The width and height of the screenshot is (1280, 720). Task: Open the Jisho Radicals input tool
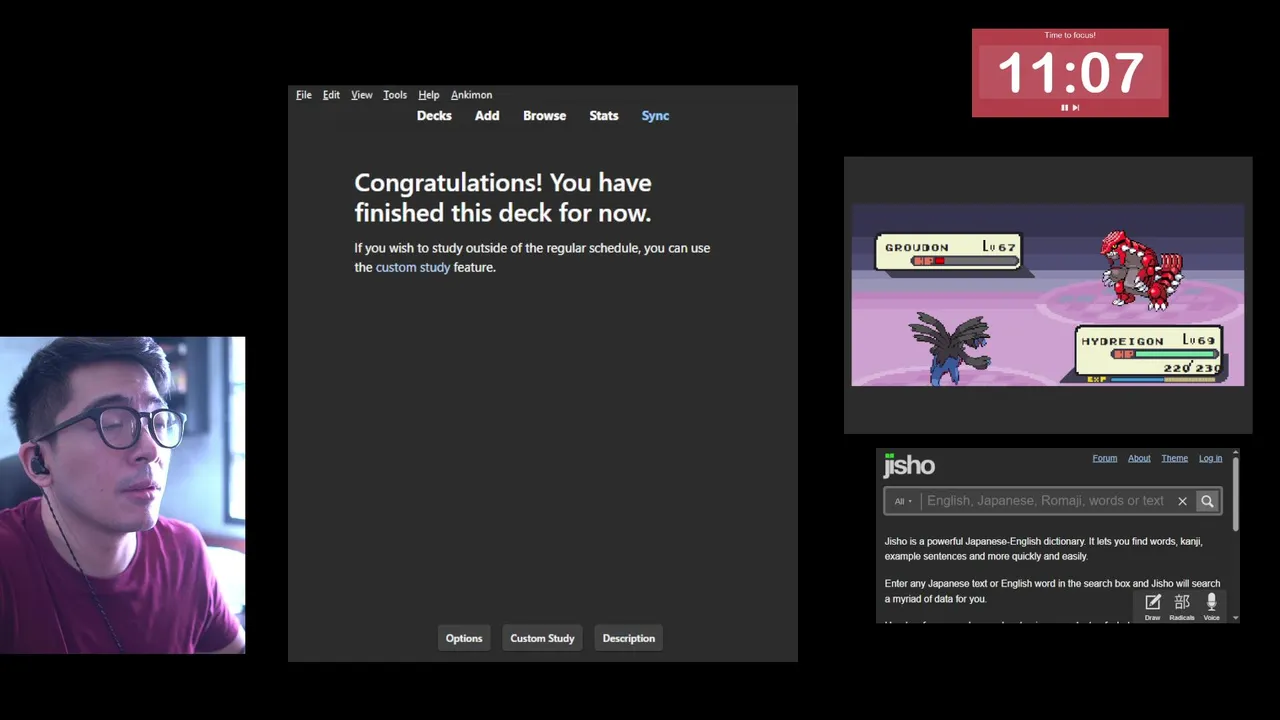(x=1182, y=605)
